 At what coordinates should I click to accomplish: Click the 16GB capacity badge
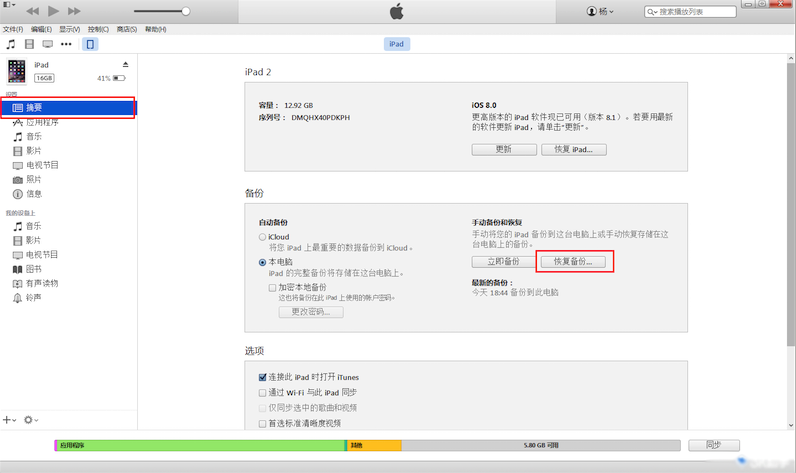tap(44, 78)
